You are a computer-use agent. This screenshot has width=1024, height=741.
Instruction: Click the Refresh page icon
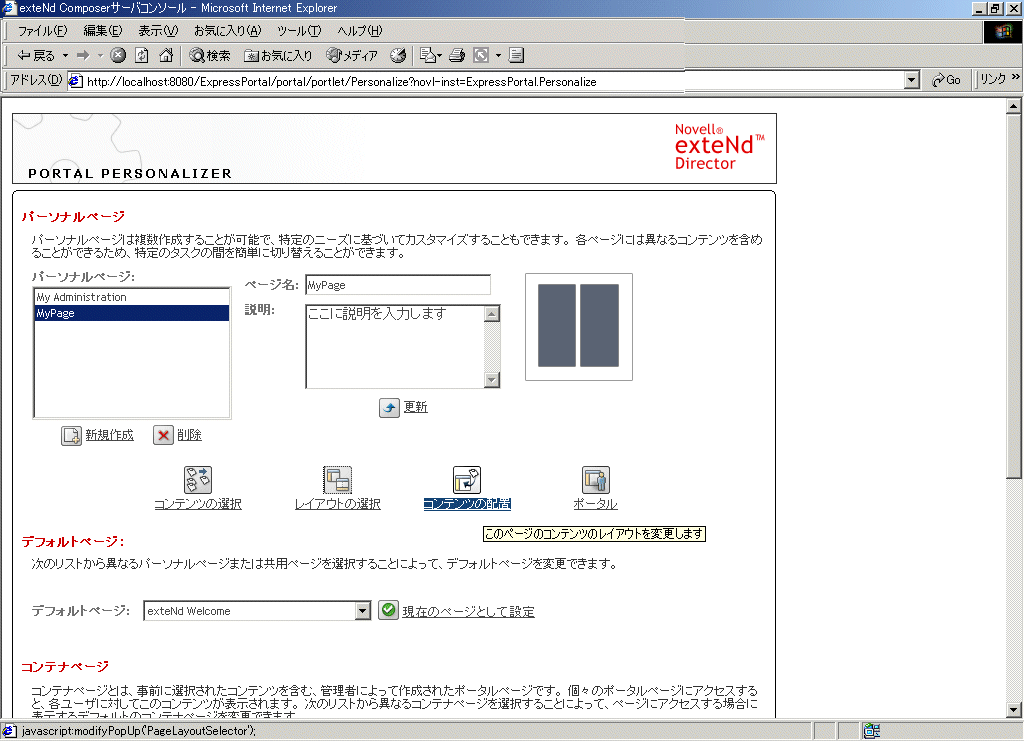pos(142,55)
